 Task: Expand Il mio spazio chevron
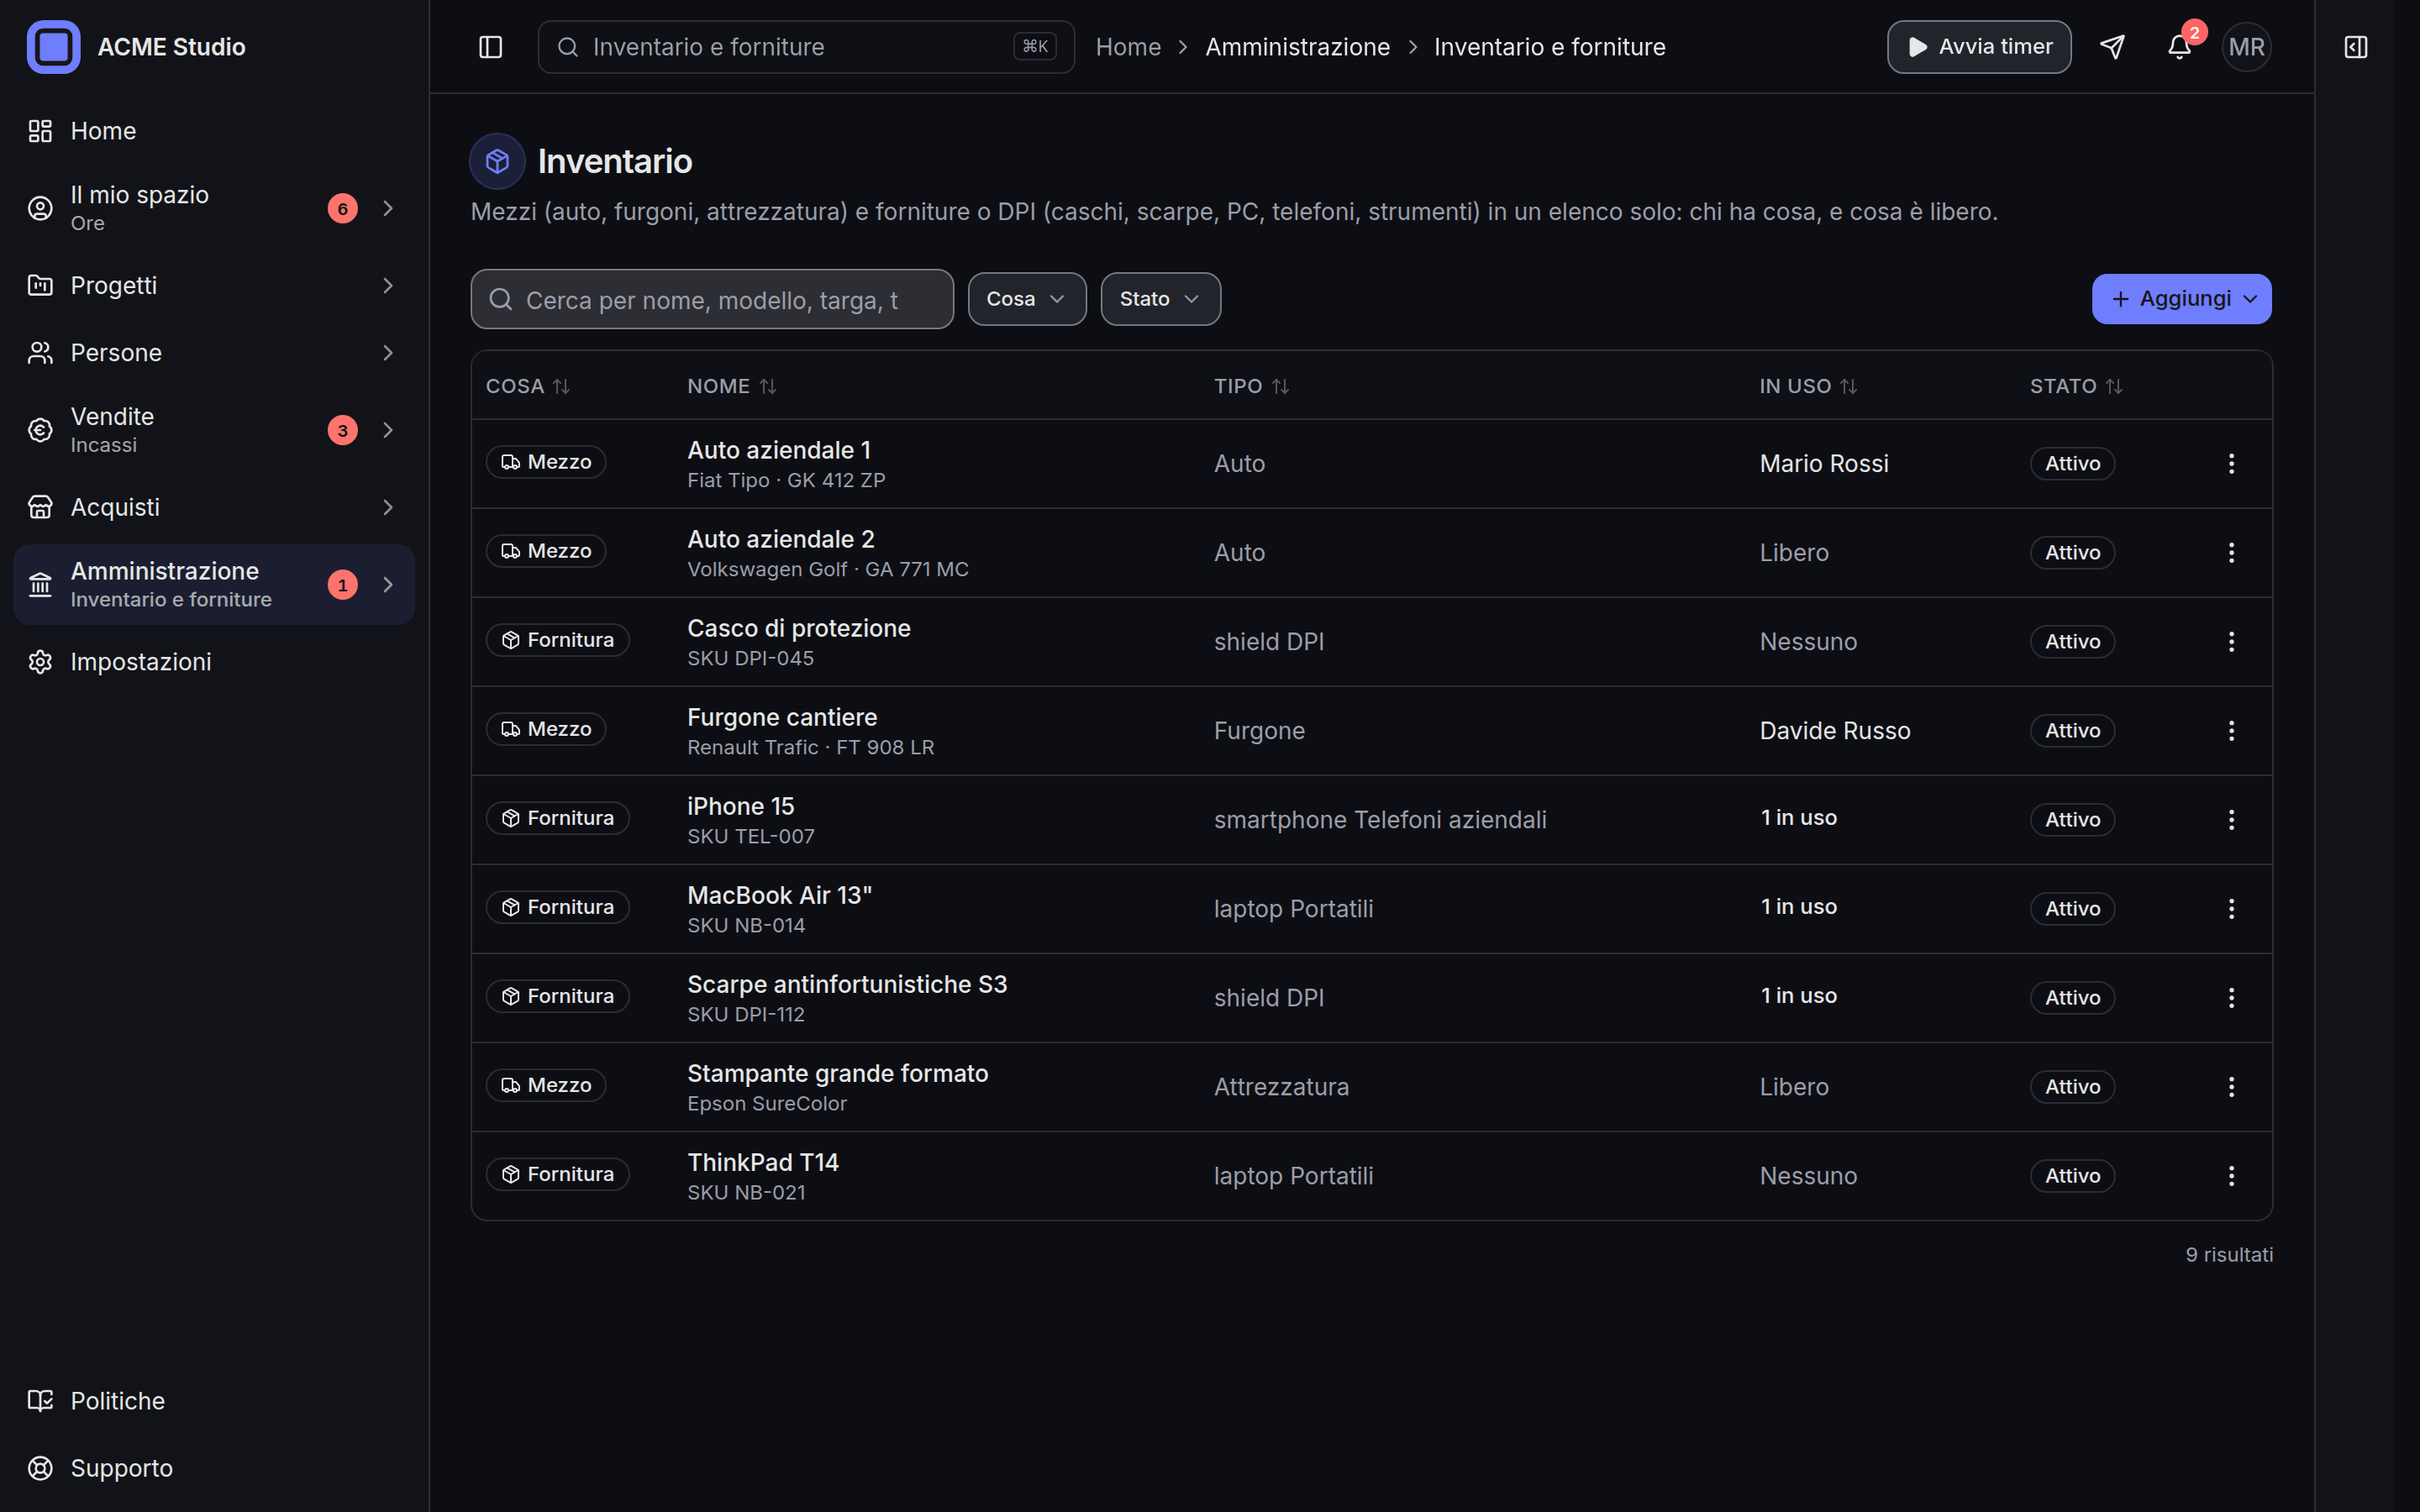click(x=388, y=208)
